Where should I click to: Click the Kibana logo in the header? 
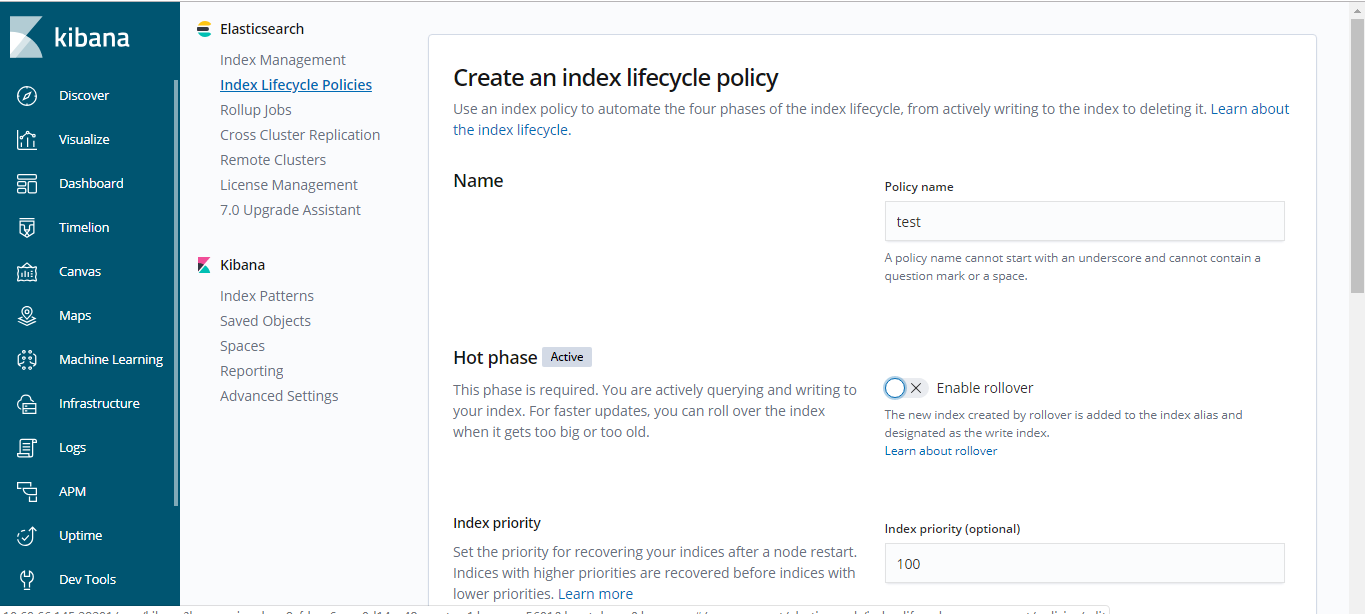point(70,38)
